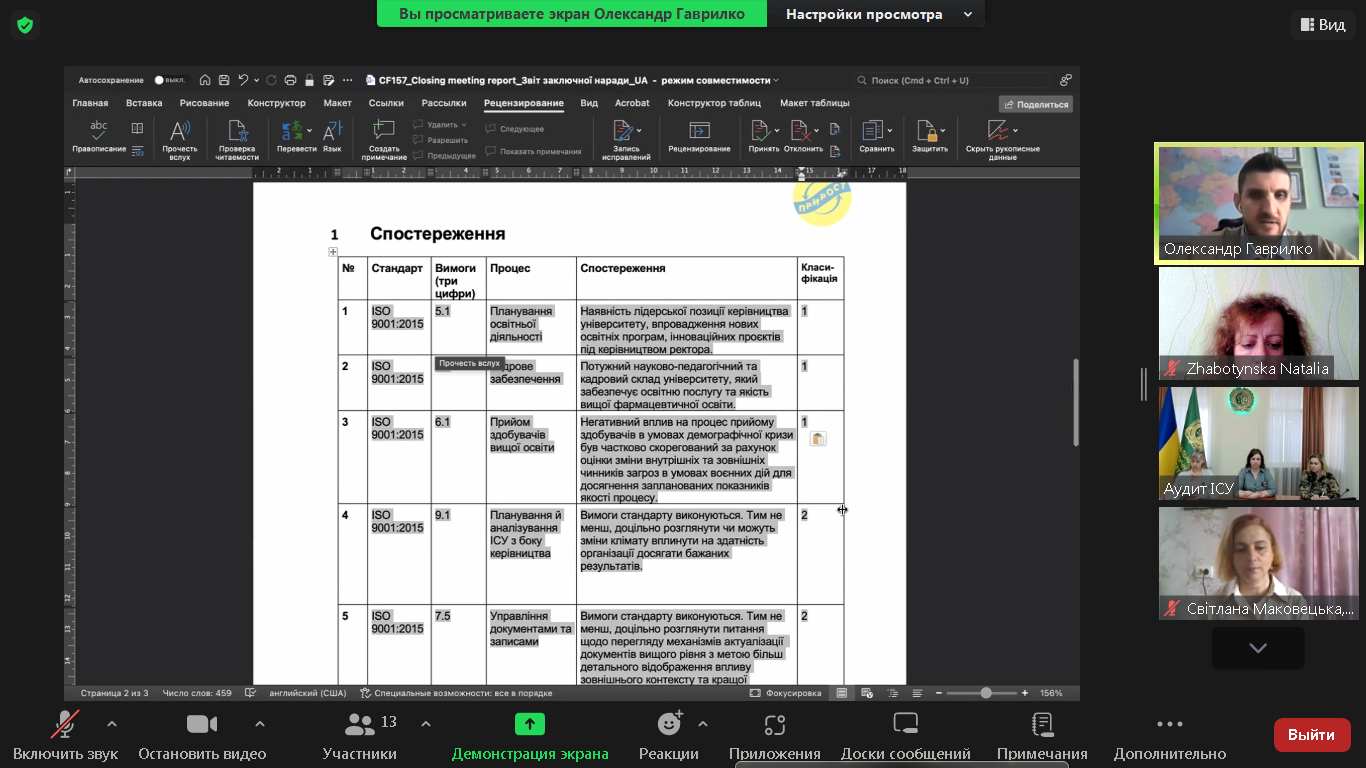Click the paste options icon in table
This screenshot has height=768, width=1366.
(818, 439)
